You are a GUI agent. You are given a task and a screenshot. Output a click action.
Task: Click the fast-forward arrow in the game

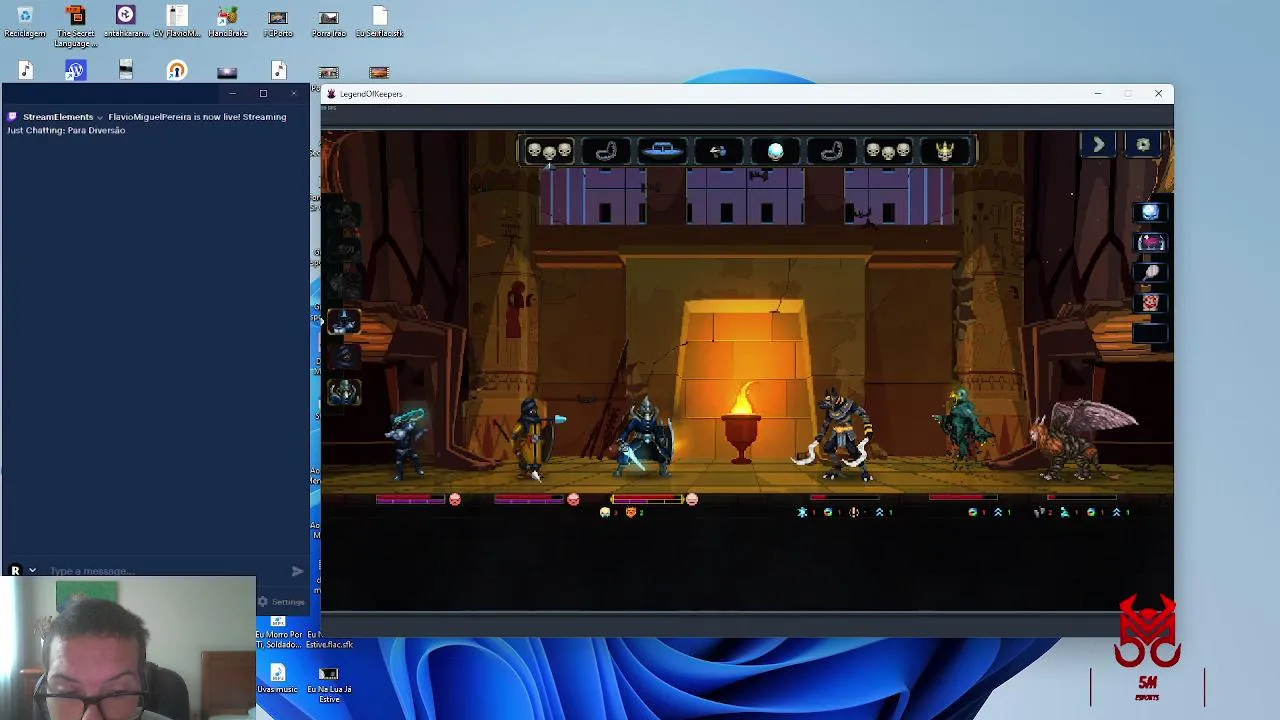[1098, 145]
